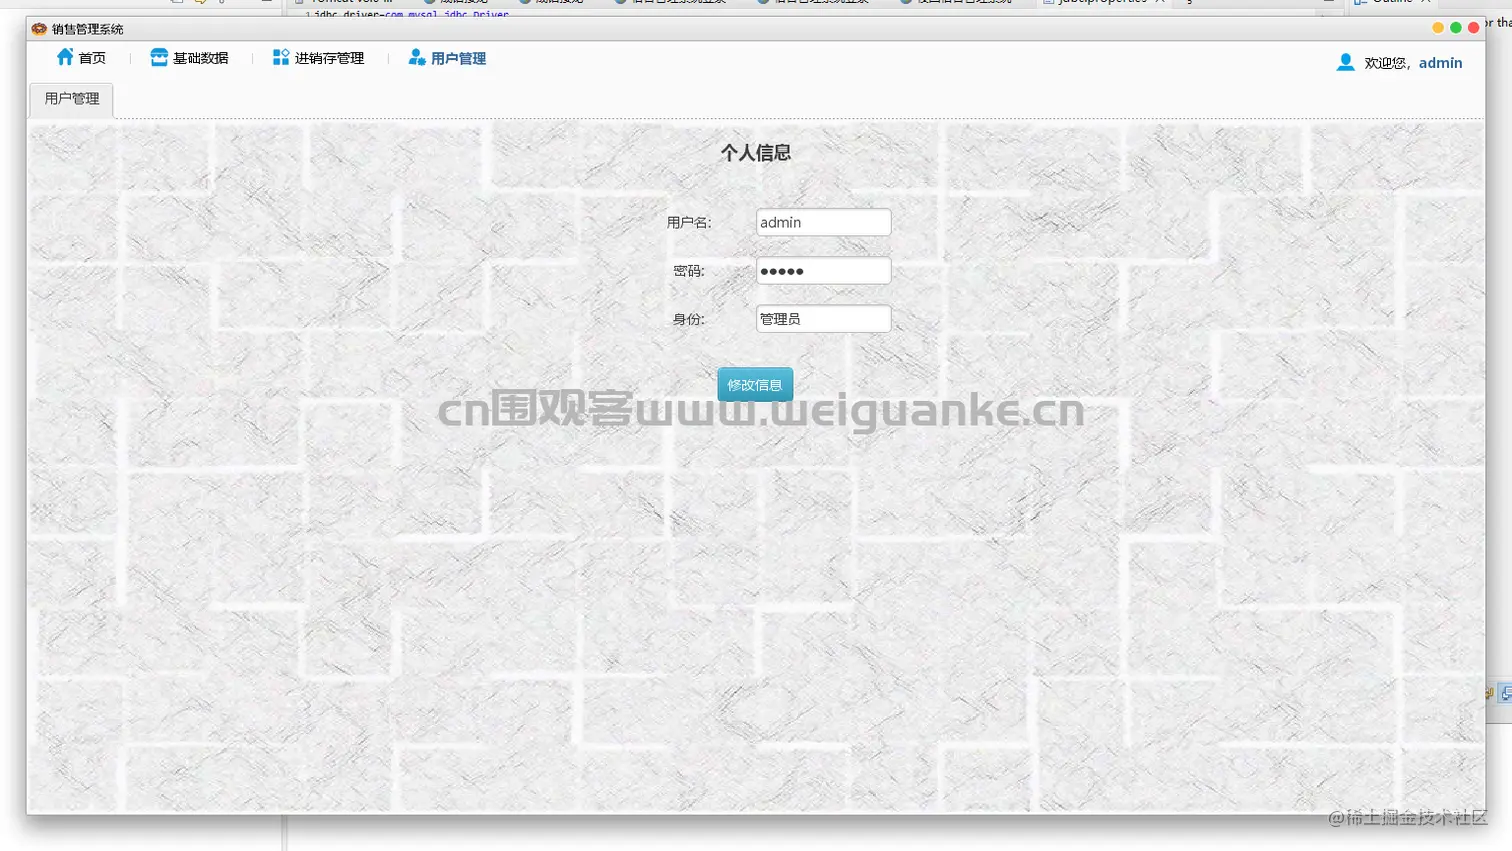Click the 欢迎您 greeting text
This screenshot has height=851, width=1512.
[1385, 63]
